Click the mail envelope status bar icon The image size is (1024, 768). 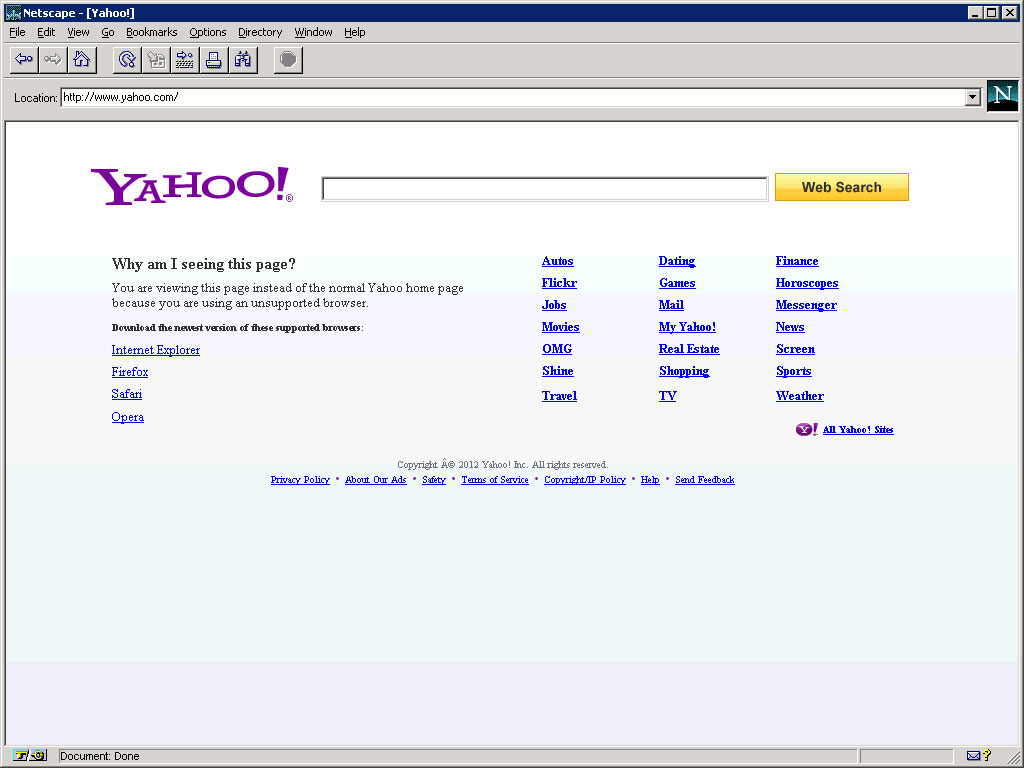pos(973,756)
